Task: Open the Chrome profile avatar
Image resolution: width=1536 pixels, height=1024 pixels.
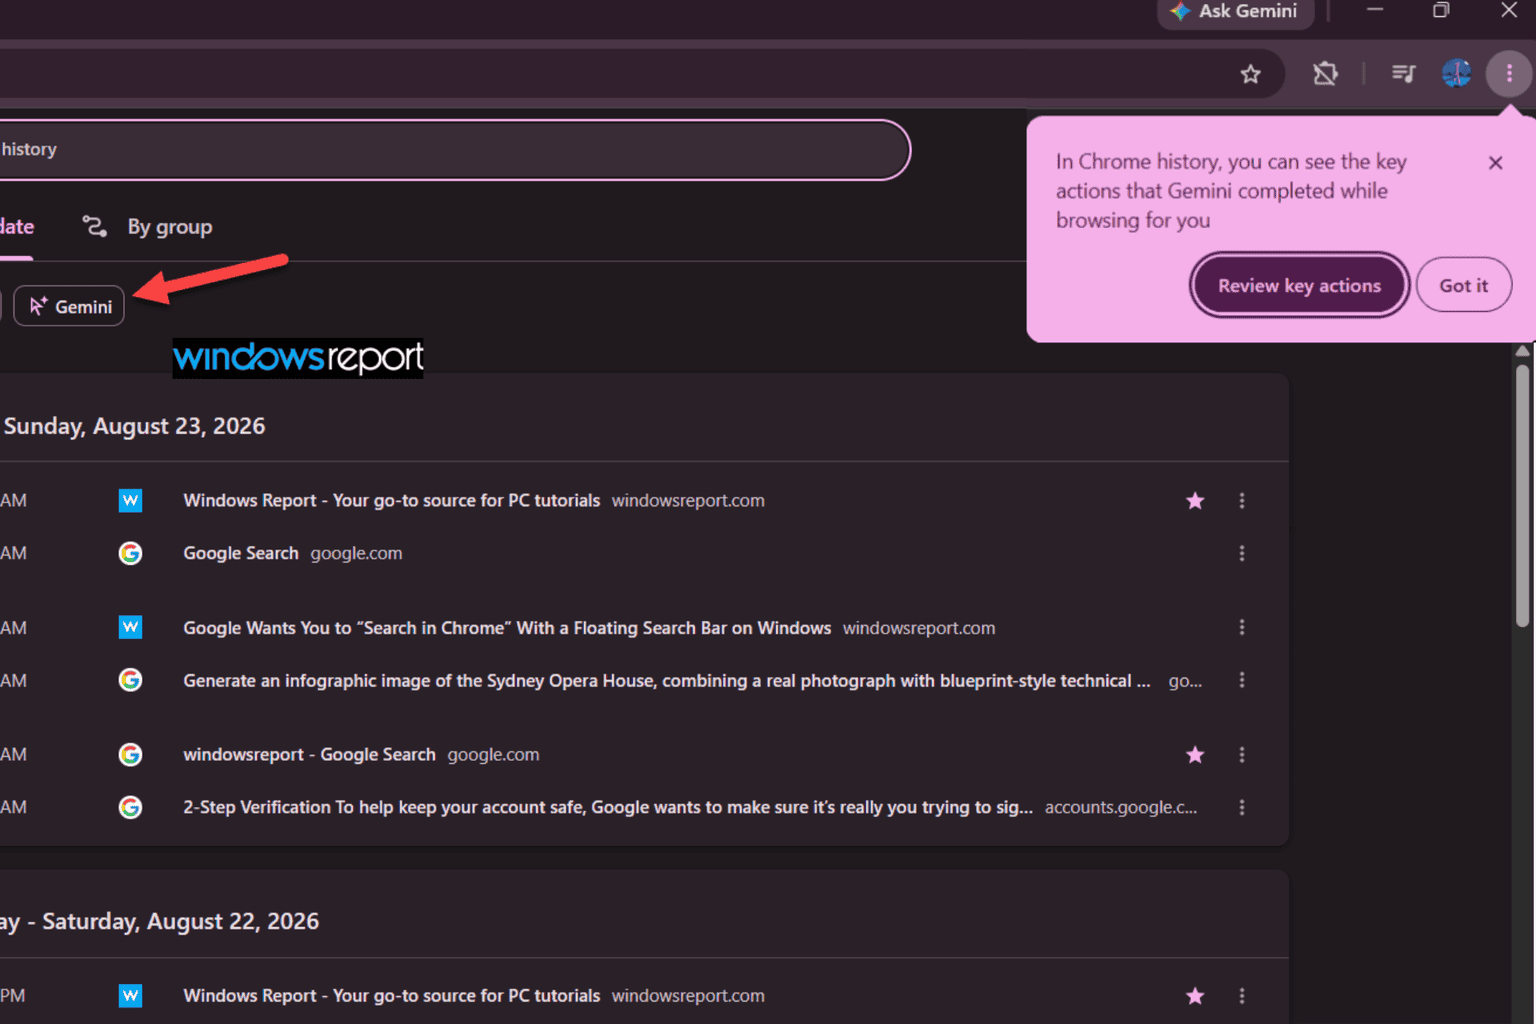Action: (x=1456, y=73)
